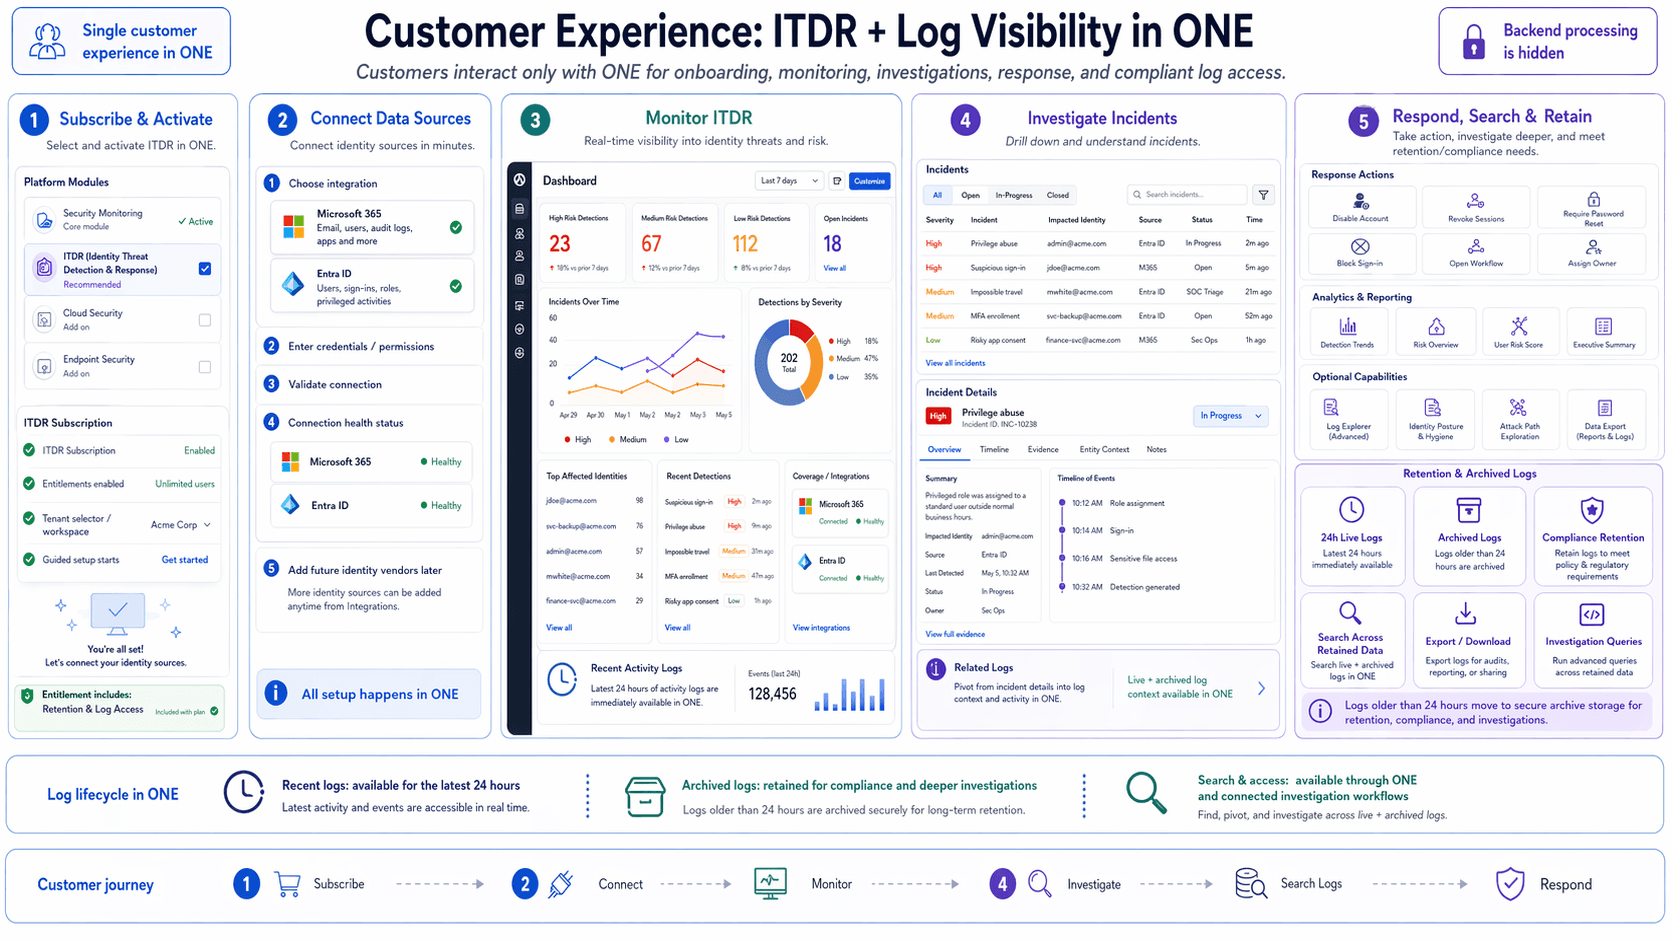Click the red High legend dot below line chart
This screenshot has height=941, width=1672.
[x=567, y=440]
